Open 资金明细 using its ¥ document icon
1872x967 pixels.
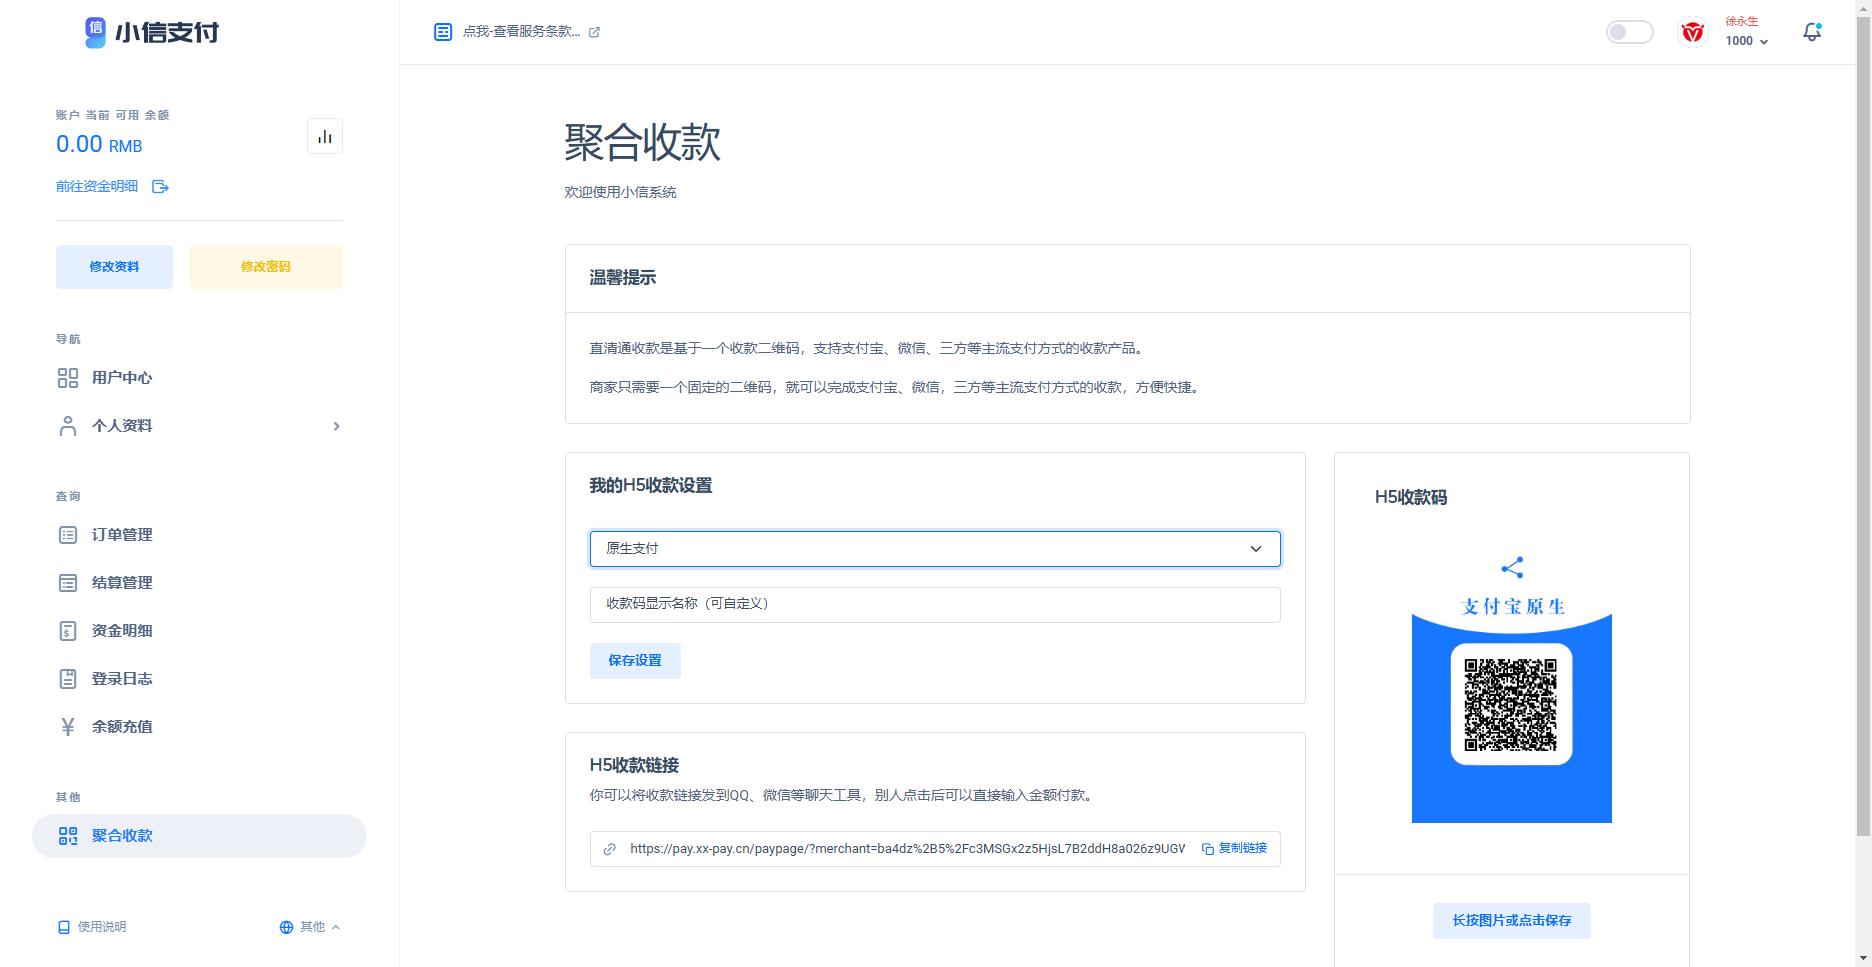pos(68,630)
